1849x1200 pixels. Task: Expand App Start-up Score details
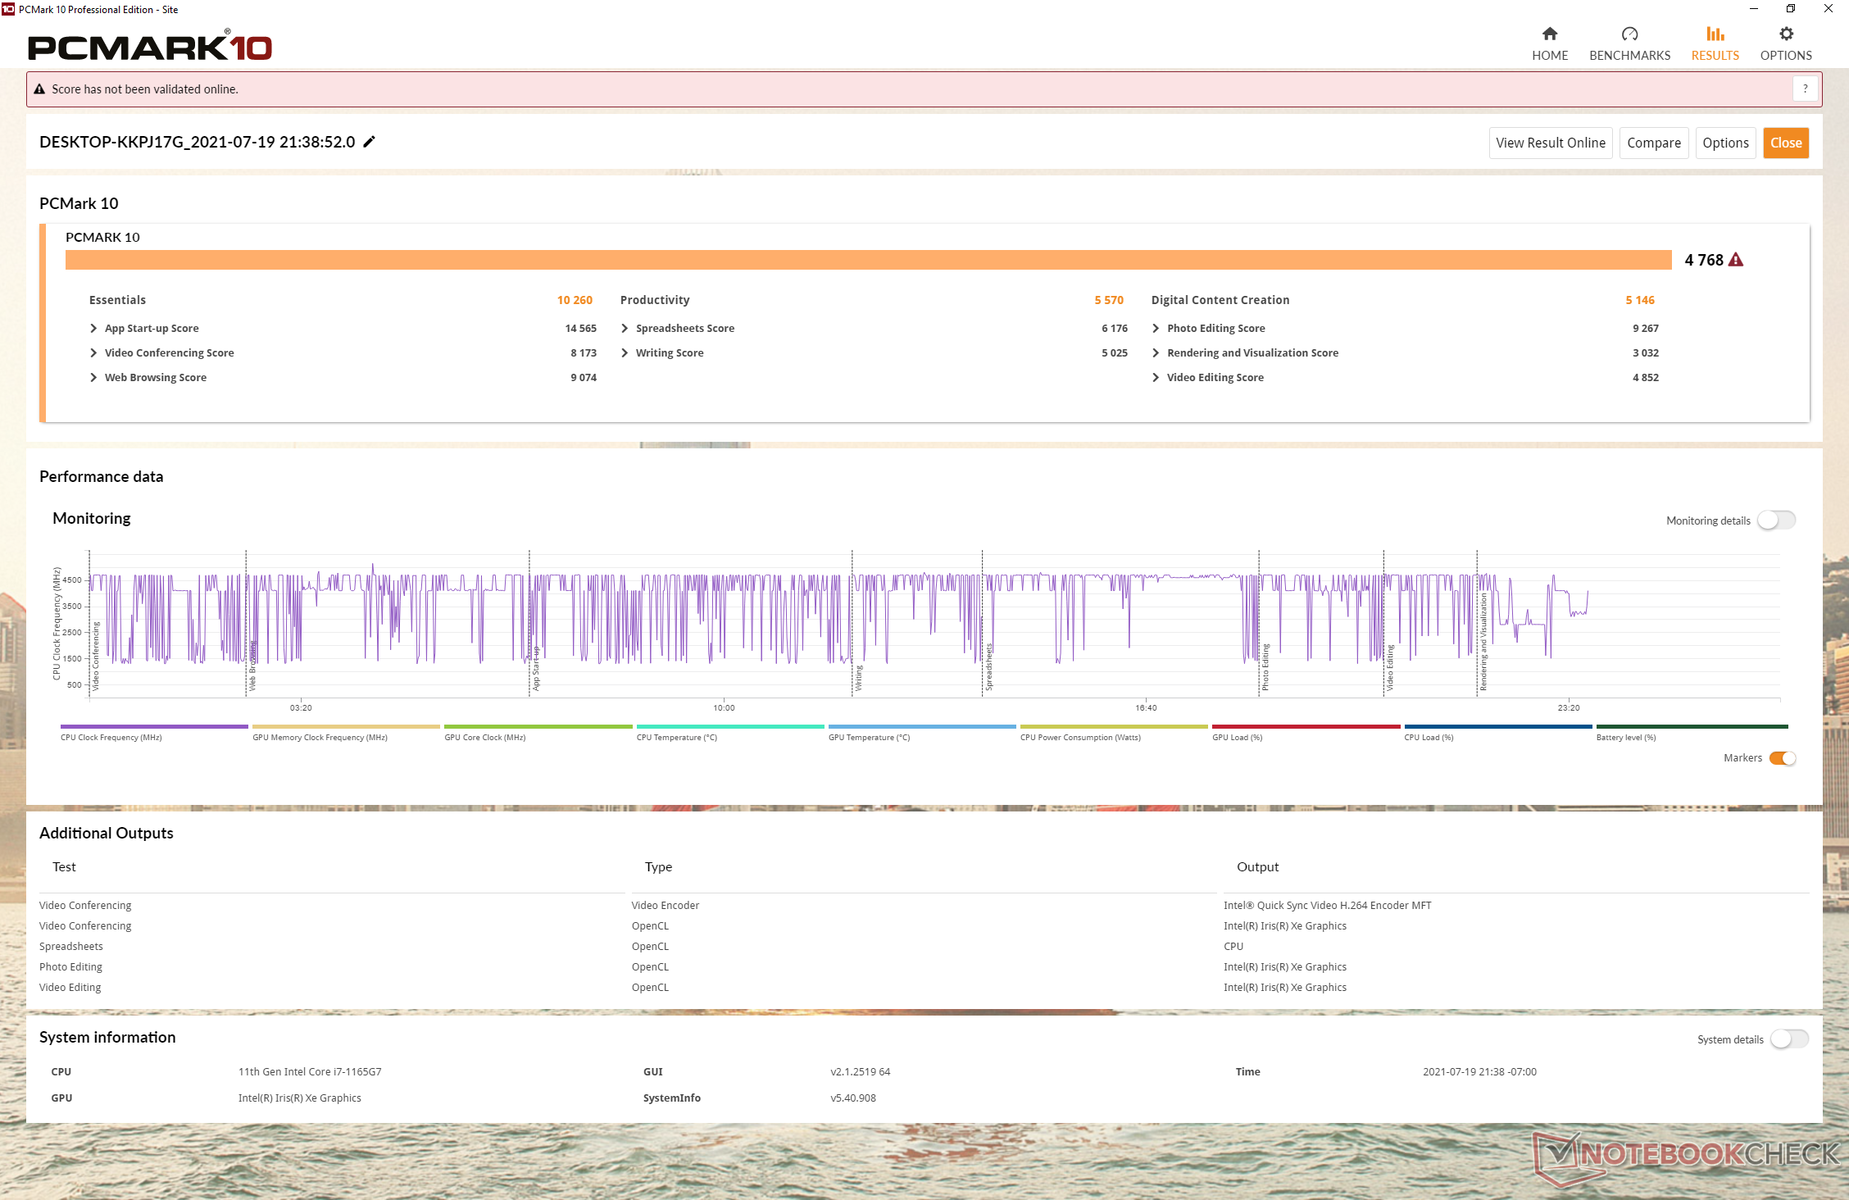point(94,328)
